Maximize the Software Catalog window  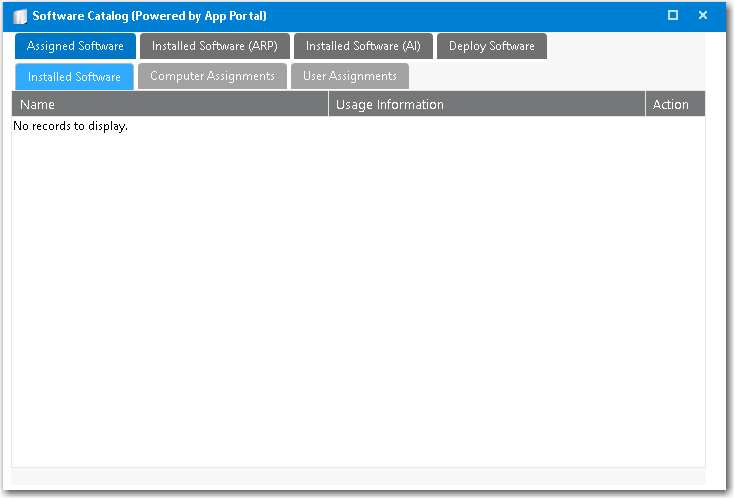pyautogui.click(x=673, y=15)
